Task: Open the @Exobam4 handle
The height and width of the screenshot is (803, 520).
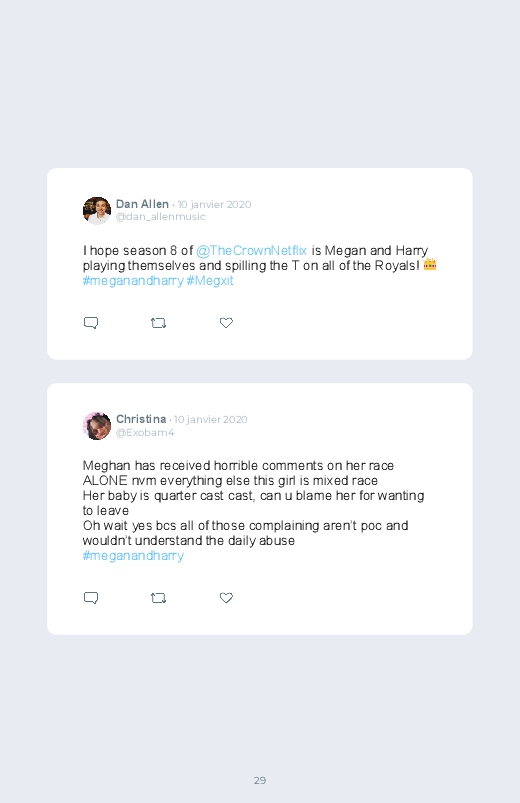Action: (145, 432)
